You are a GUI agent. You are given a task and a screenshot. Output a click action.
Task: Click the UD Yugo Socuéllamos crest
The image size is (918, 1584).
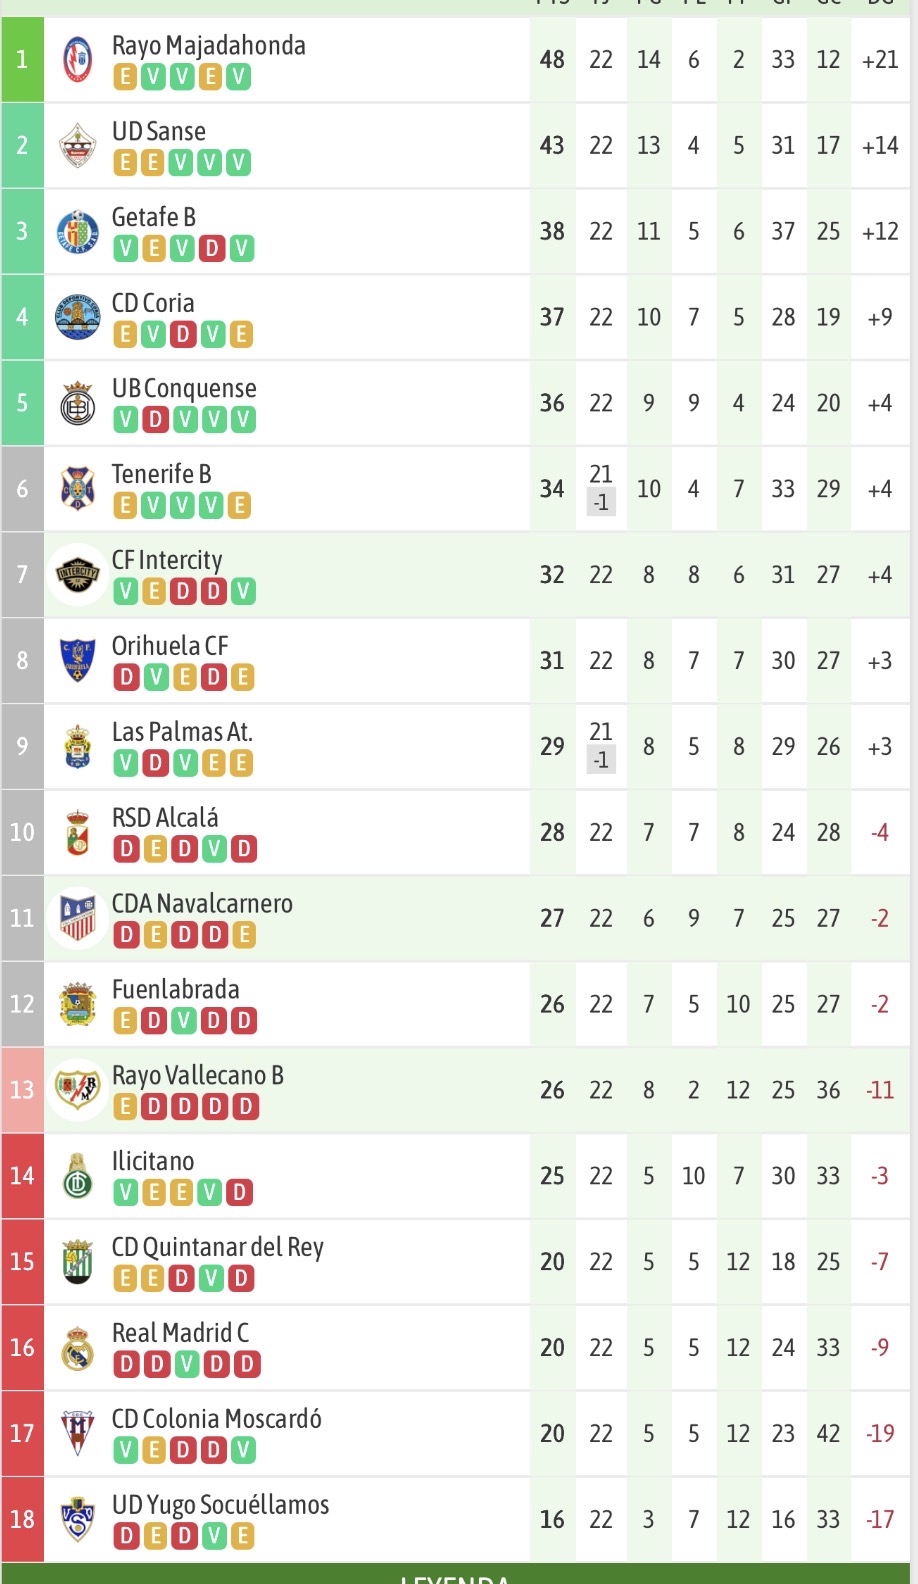pos(77,1520)
